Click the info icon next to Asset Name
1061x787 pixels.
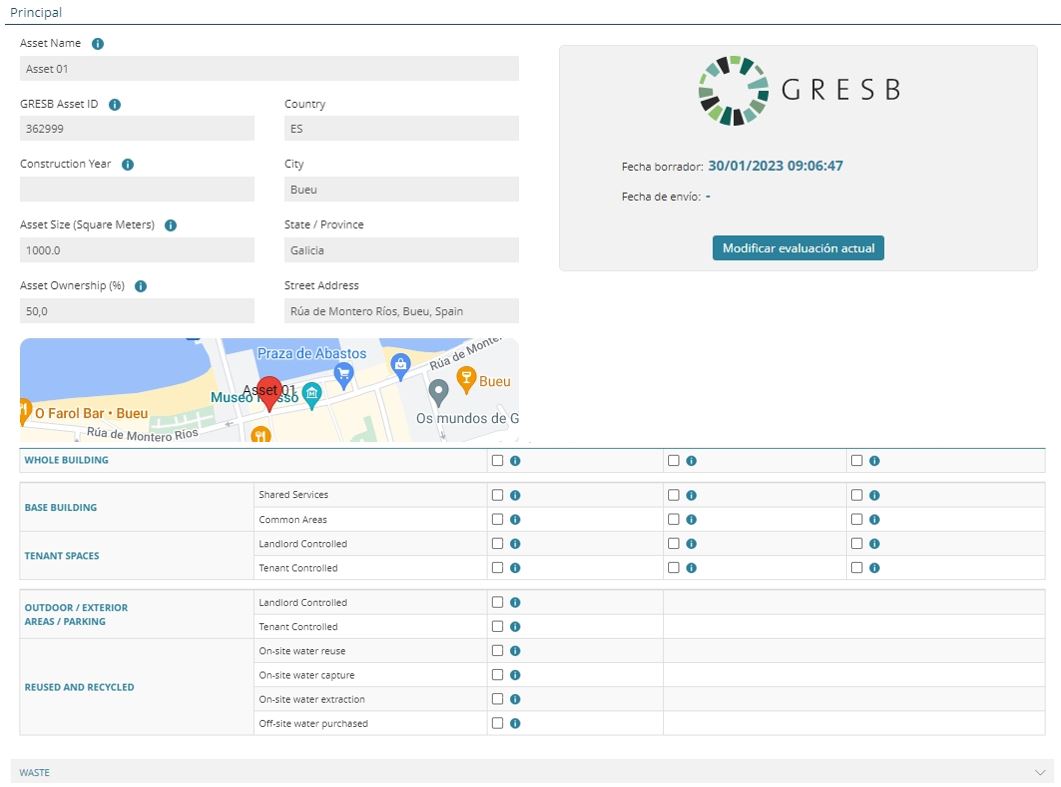[x=97, y=44]
